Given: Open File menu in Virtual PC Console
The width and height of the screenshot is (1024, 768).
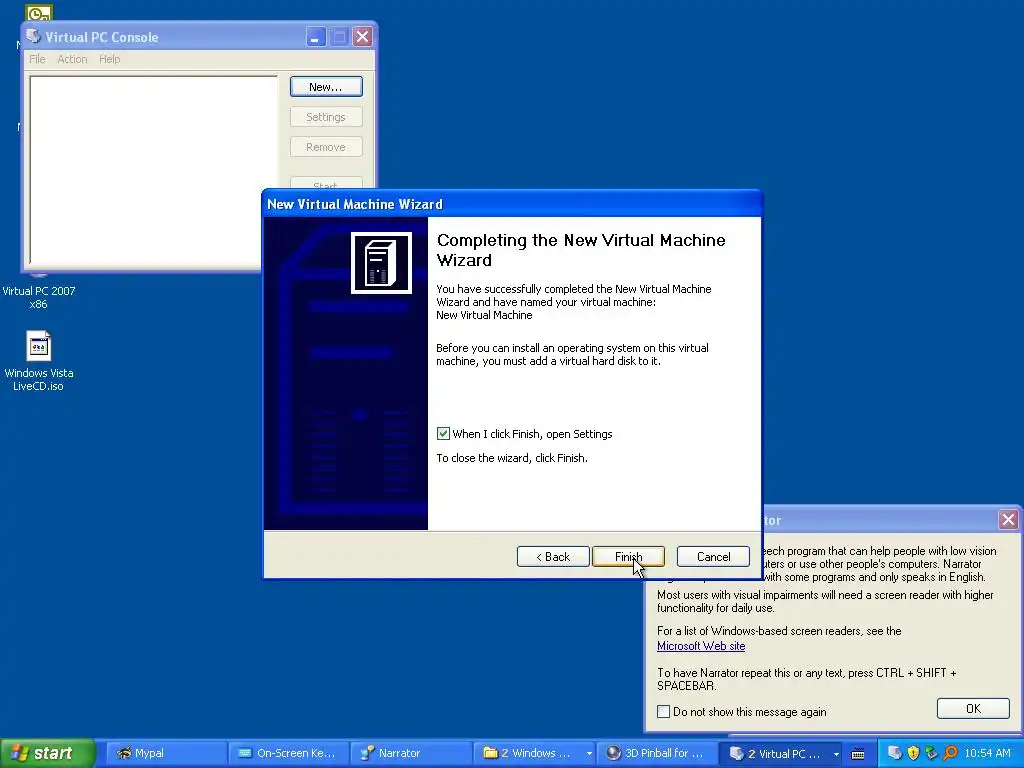Looking at the screenshot, I should [x=37, y=59].
